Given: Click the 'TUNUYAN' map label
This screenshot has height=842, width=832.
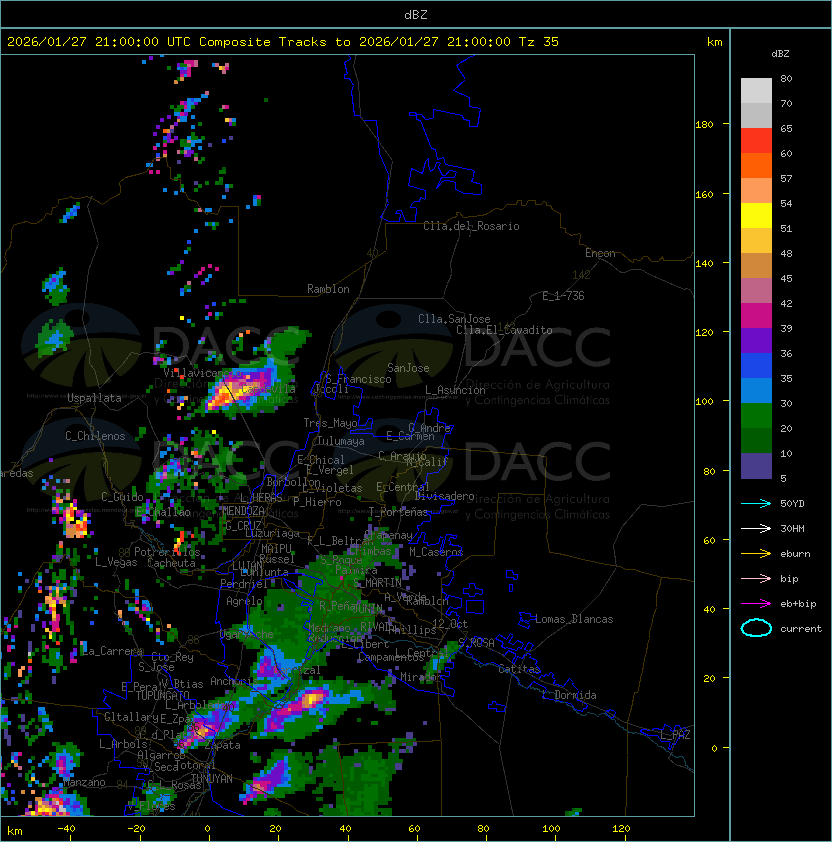Looking at the screenshot, I should tap(212, 779).
